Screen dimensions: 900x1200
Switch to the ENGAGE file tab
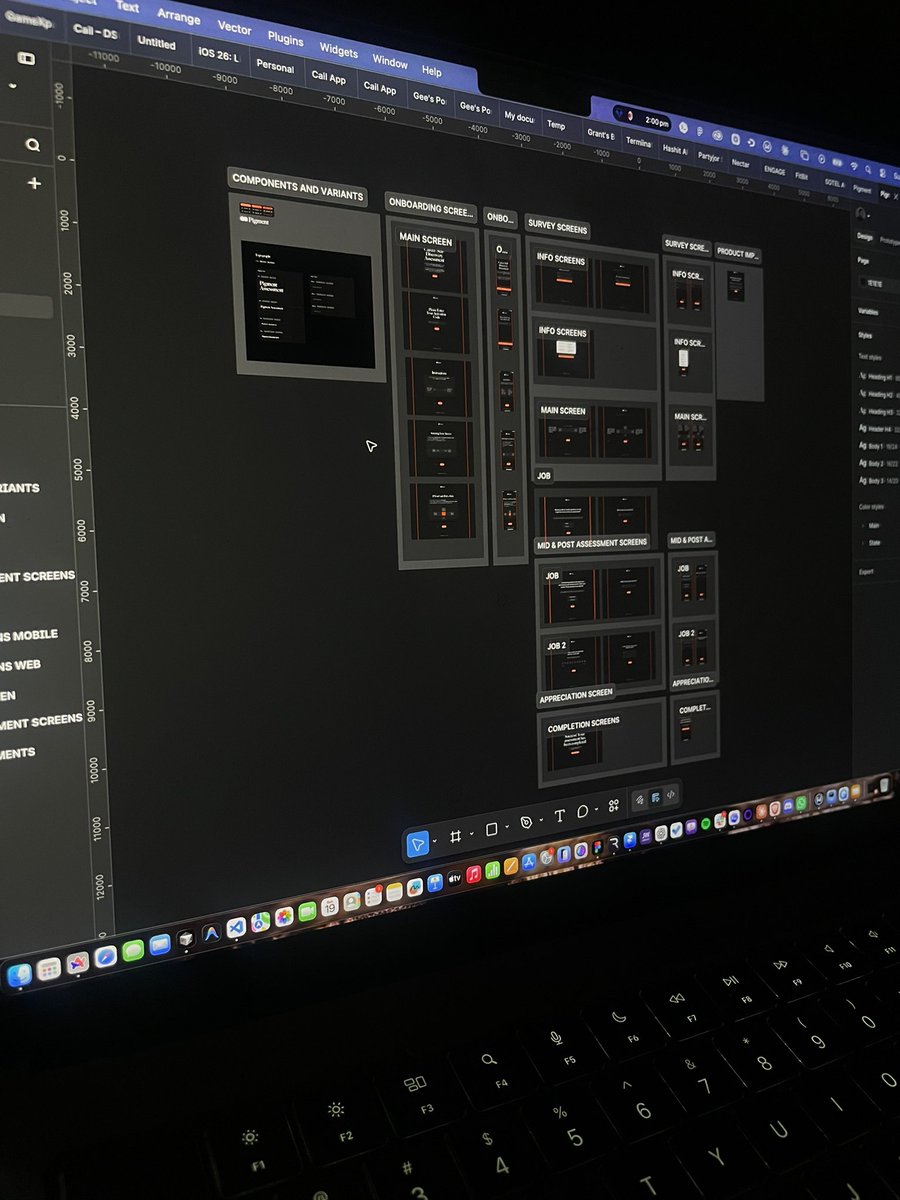(774, 171)
